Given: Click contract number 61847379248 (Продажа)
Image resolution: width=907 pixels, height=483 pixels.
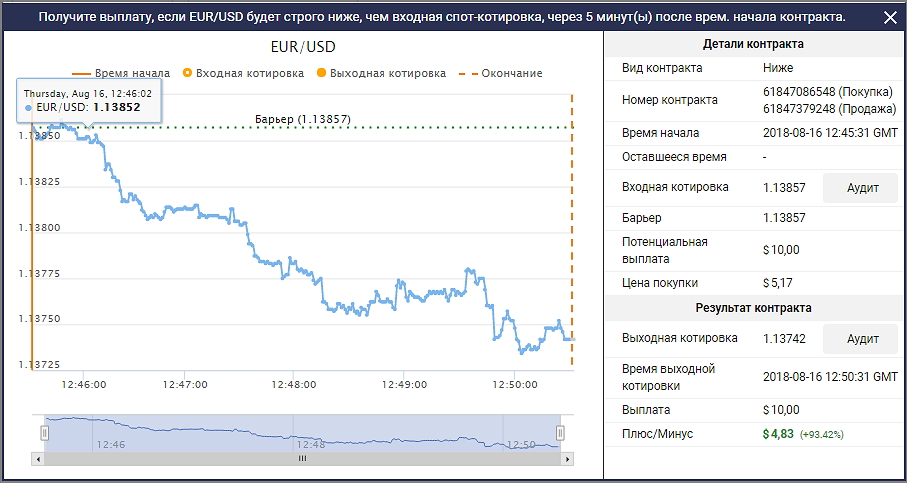Looking at the screenshot, I should click(829, 108).
